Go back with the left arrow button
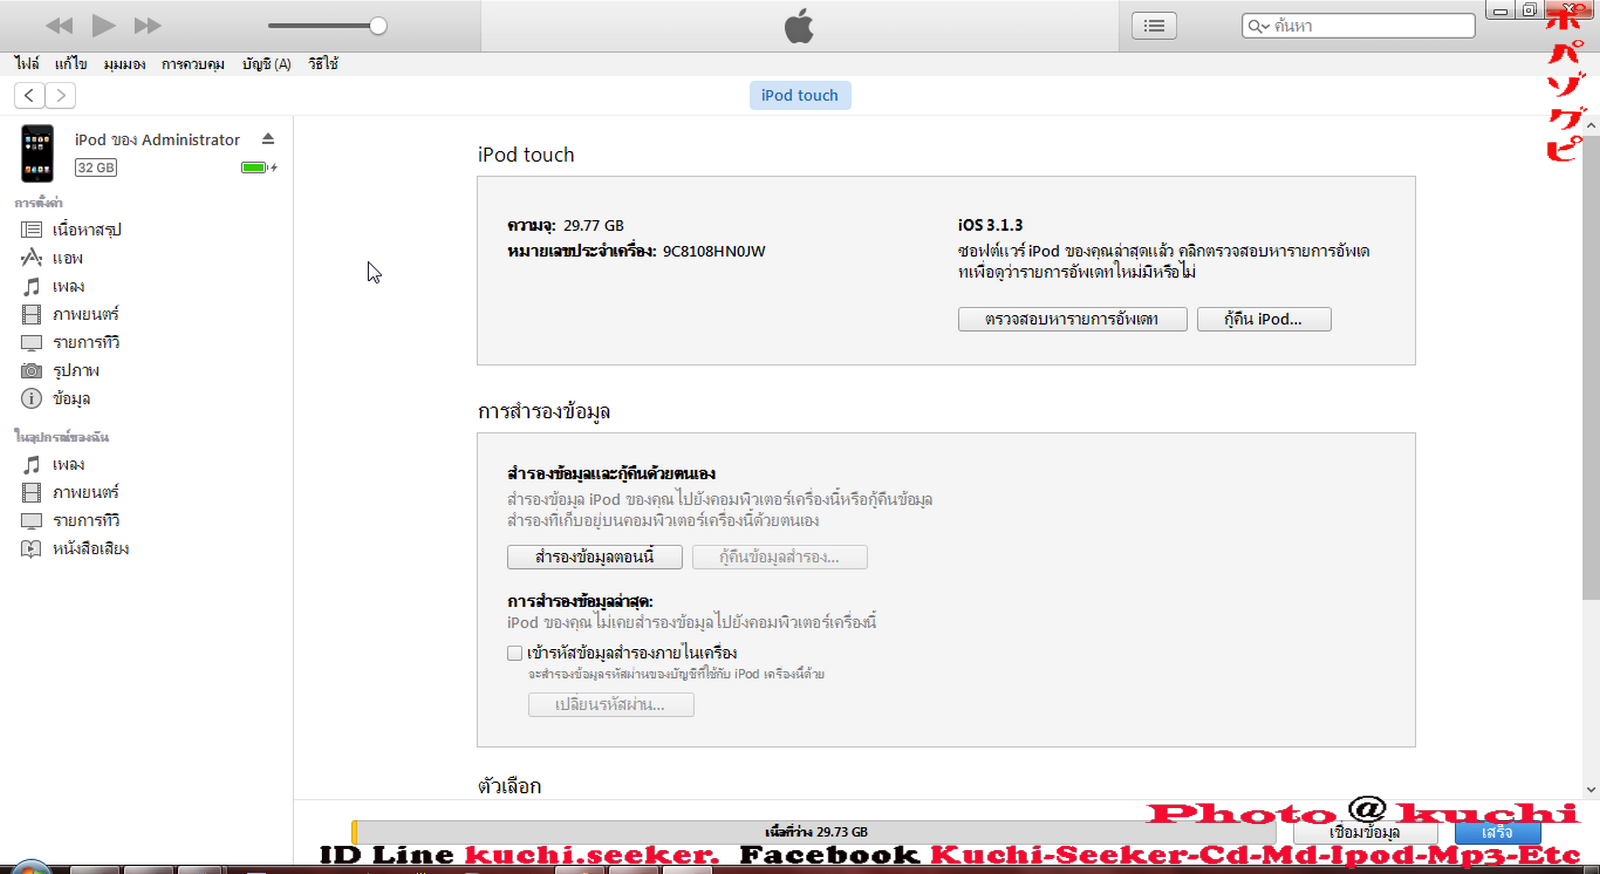Viewport: 1600px width, 874px height. pos(30,95)
